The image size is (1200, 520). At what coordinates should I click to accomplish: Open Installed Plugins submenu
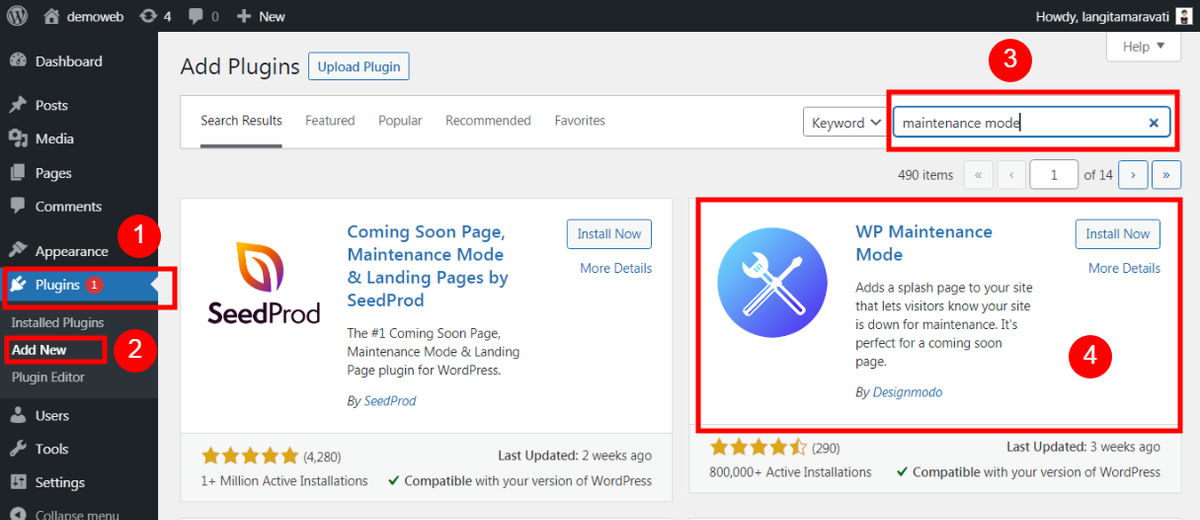tap(58, 323)
